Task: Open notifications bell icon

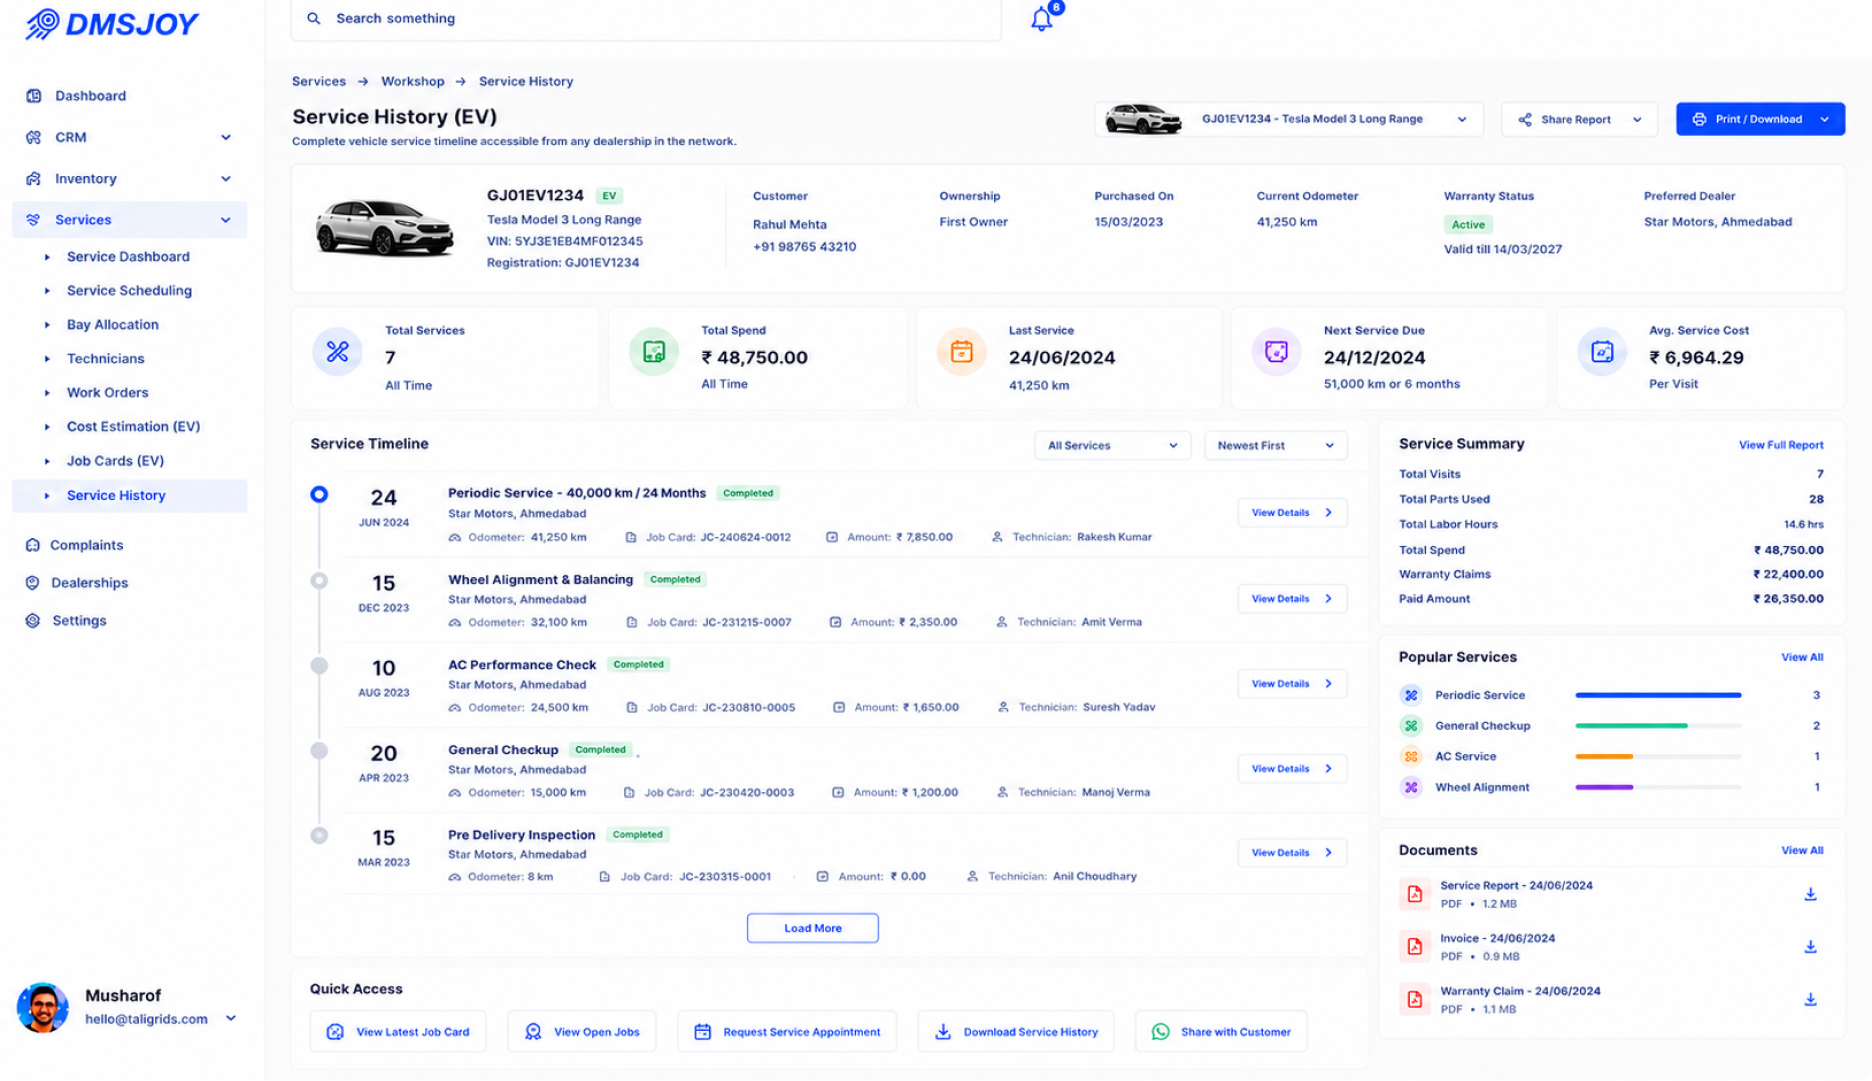Action: [x=1041, y=19]
